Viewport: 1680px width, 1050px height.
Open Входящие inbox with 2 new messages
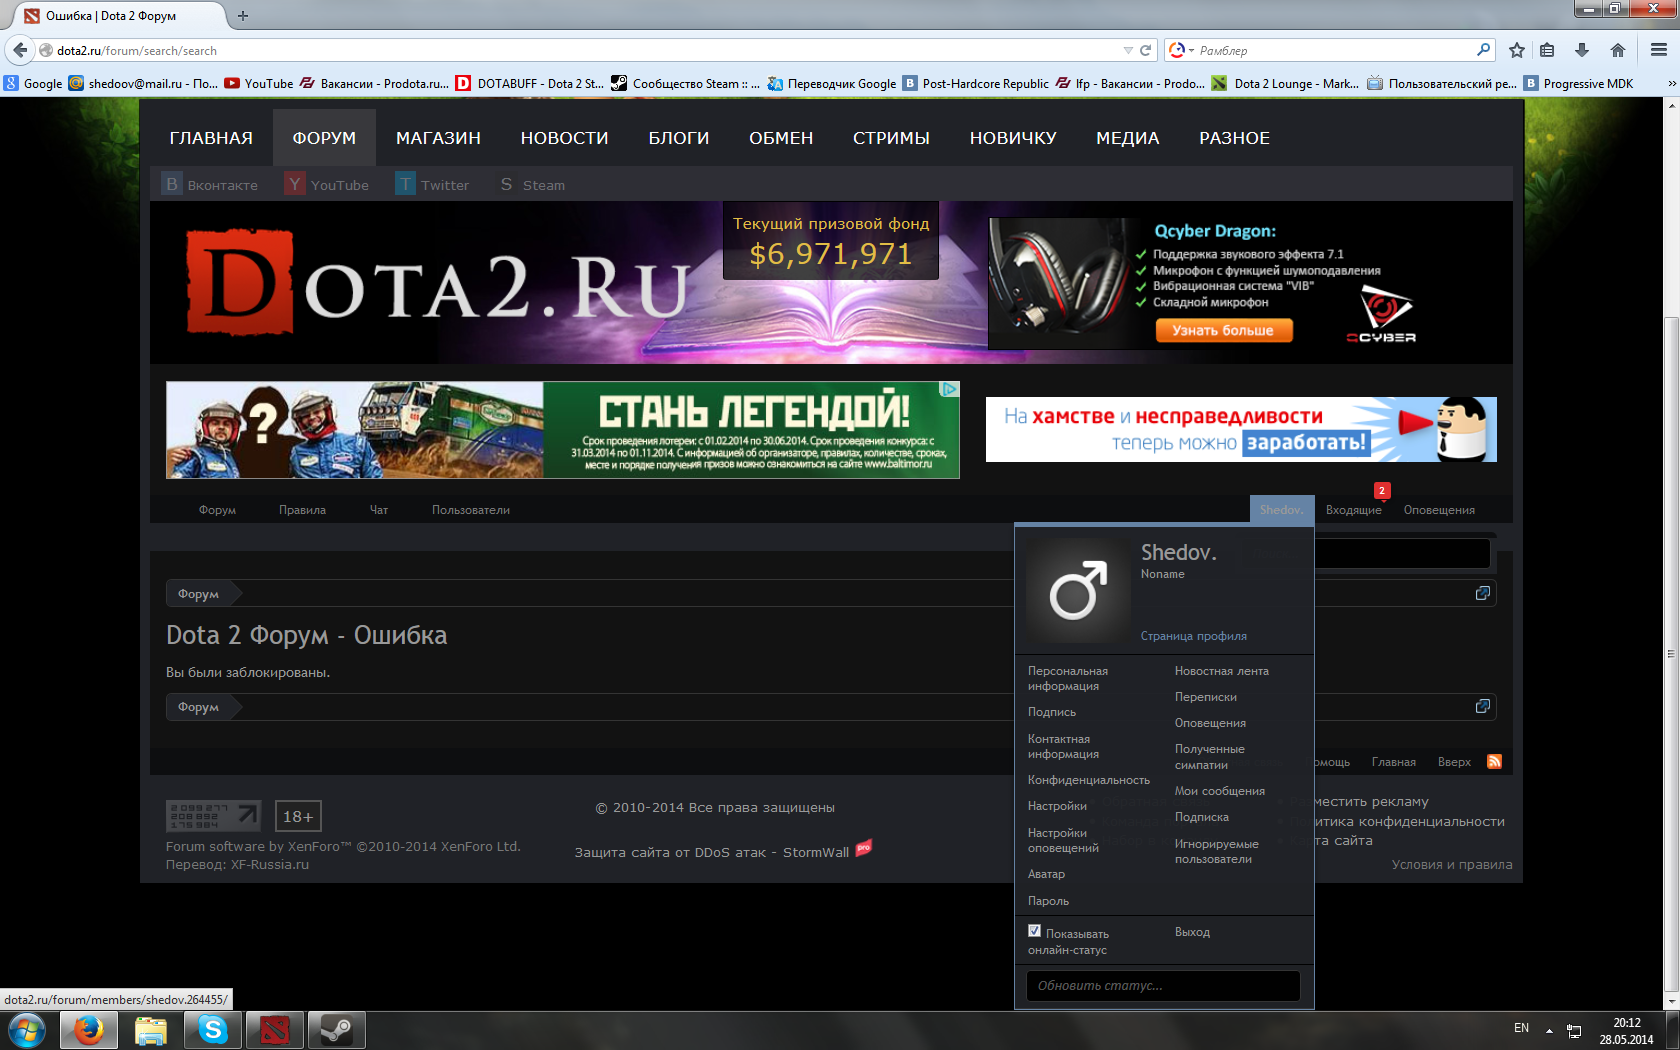point(1354,510)
